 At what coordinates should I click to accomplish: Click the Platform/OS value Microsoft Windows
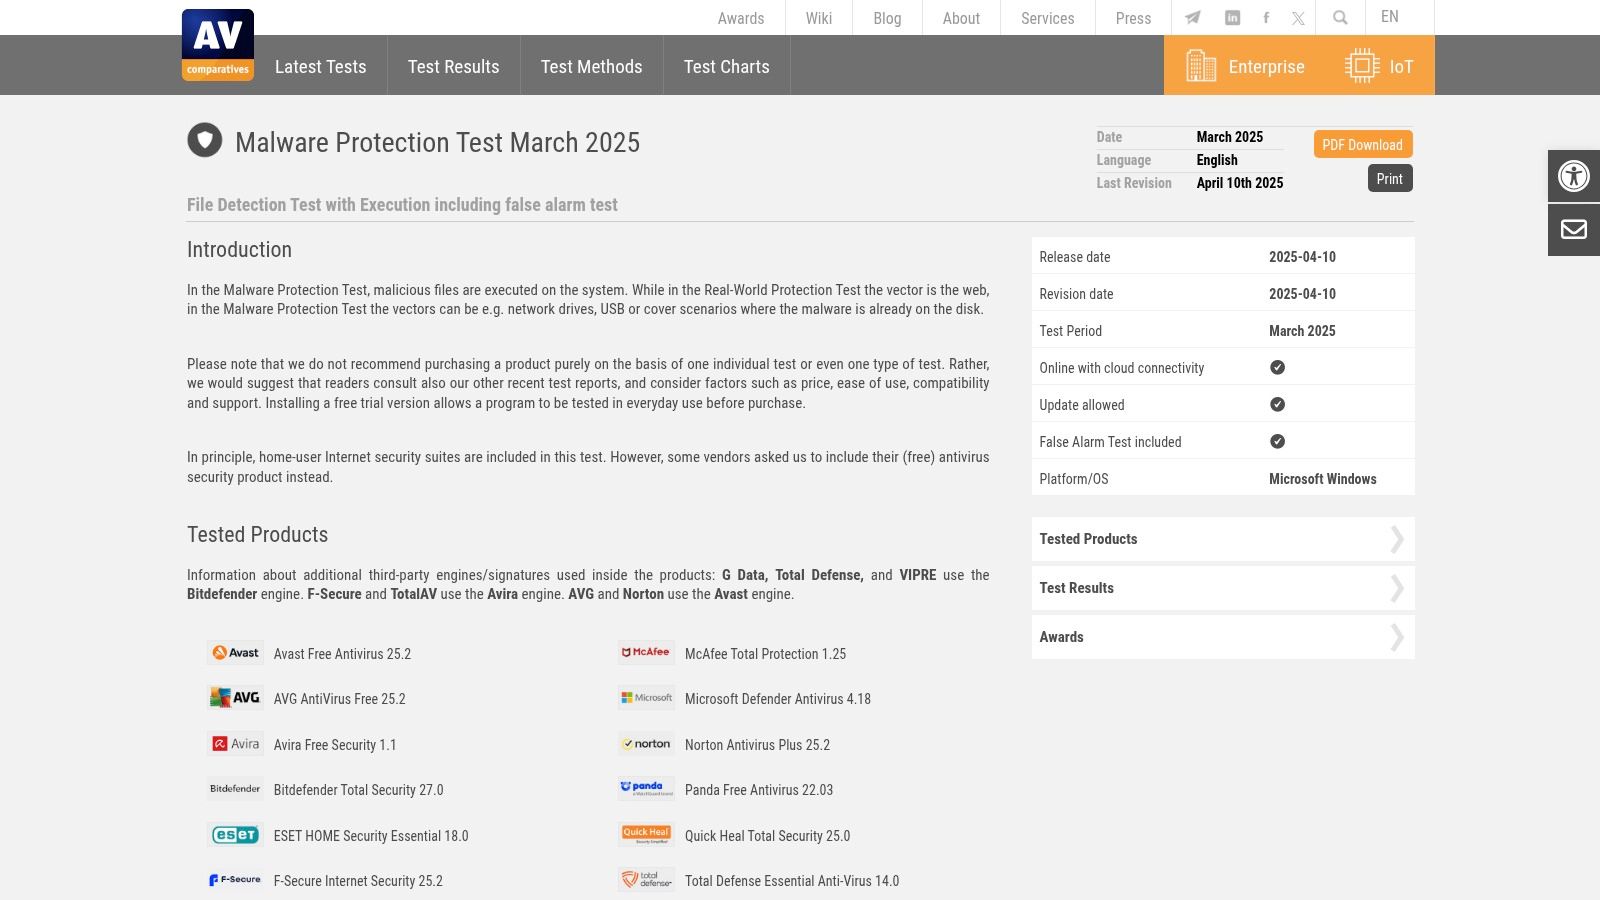[x=1322, y=479]
